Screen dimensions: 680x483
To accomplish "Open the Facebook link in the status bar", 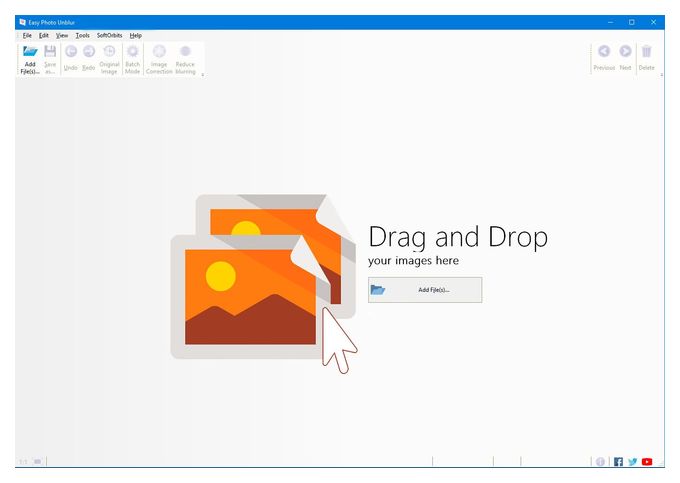I will (x=618, y=461).
